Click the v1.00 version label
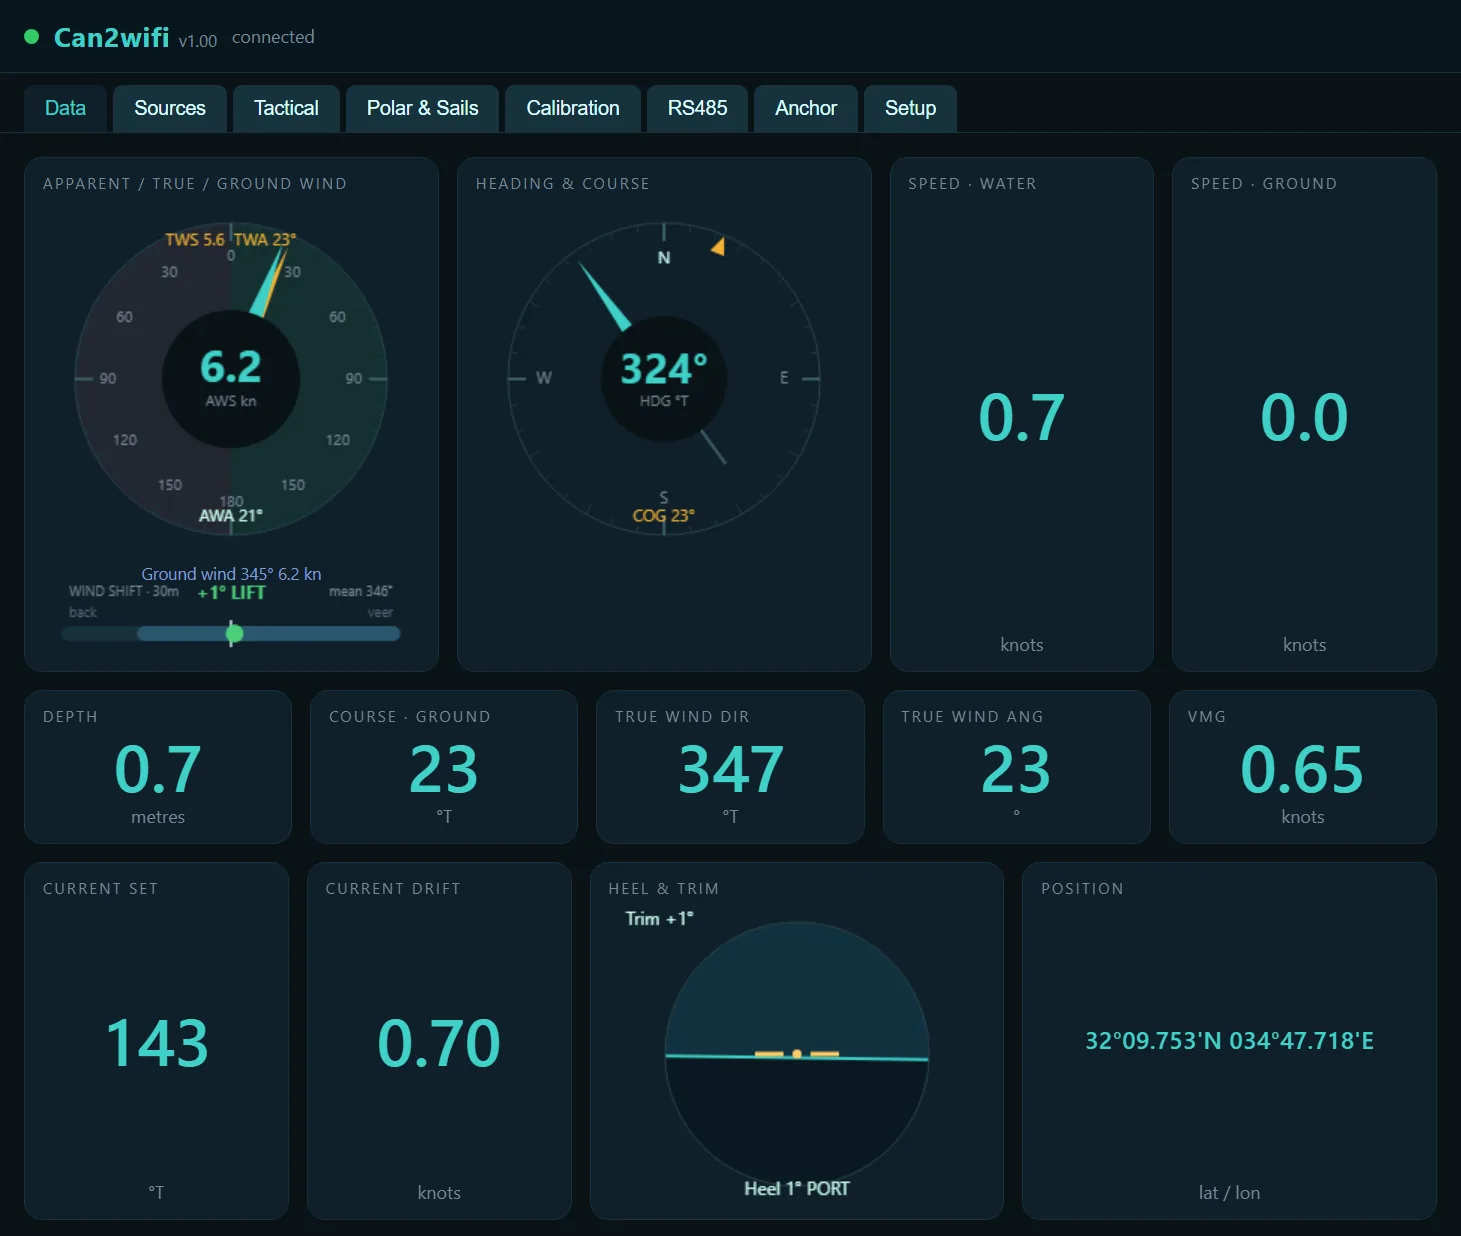The width and height of the screenshot is (1461, 1236). click(x=198, y=41)
